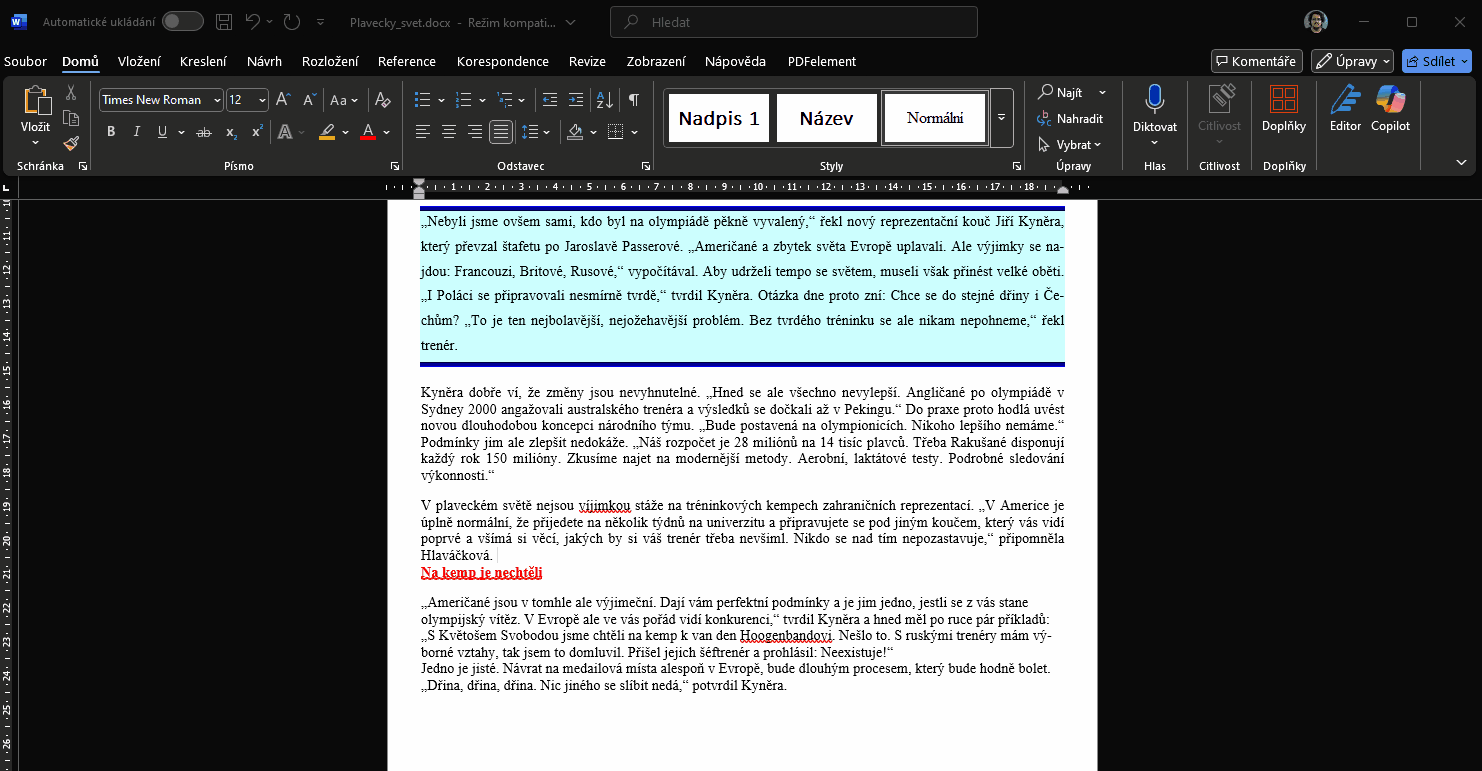This screenshot has height=771, width=1482.
Task: Show paragraph marks with pilcrow icon
Action: pyautogui.click(x=633, y=100)
